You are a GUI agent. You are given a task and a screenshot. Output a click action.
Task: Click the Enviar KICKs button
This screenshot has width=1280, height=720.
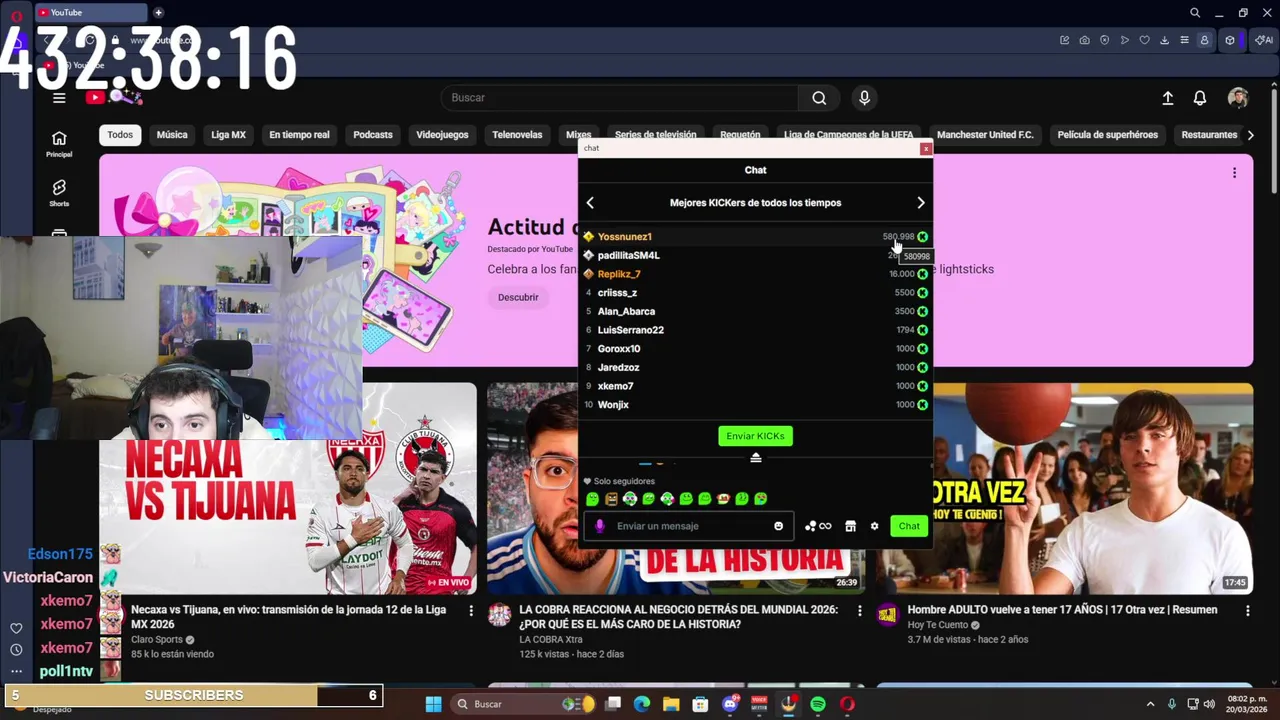(x=755, y=436)
